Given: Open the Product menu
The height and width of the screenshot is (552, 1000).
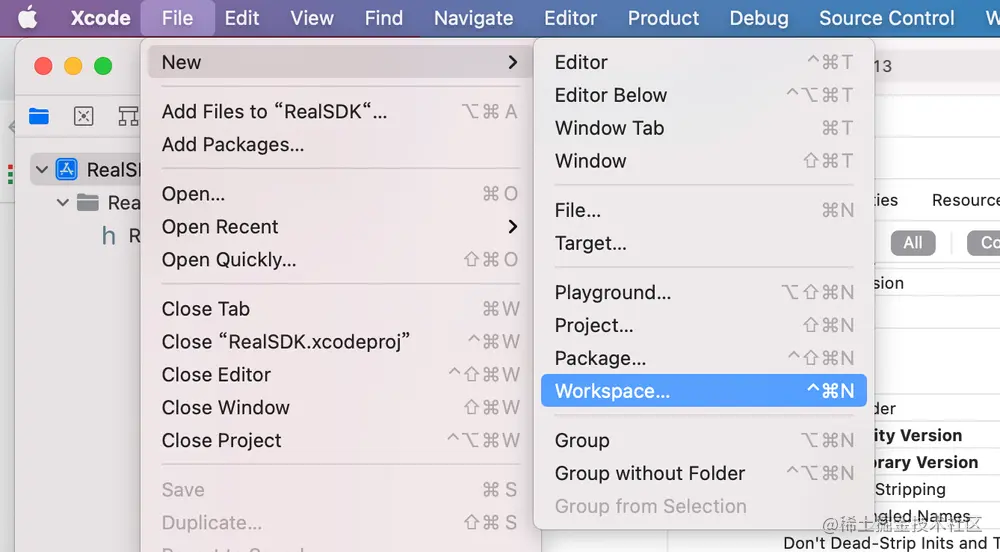Looking at the screenshot, I should [x=663, y=18].
